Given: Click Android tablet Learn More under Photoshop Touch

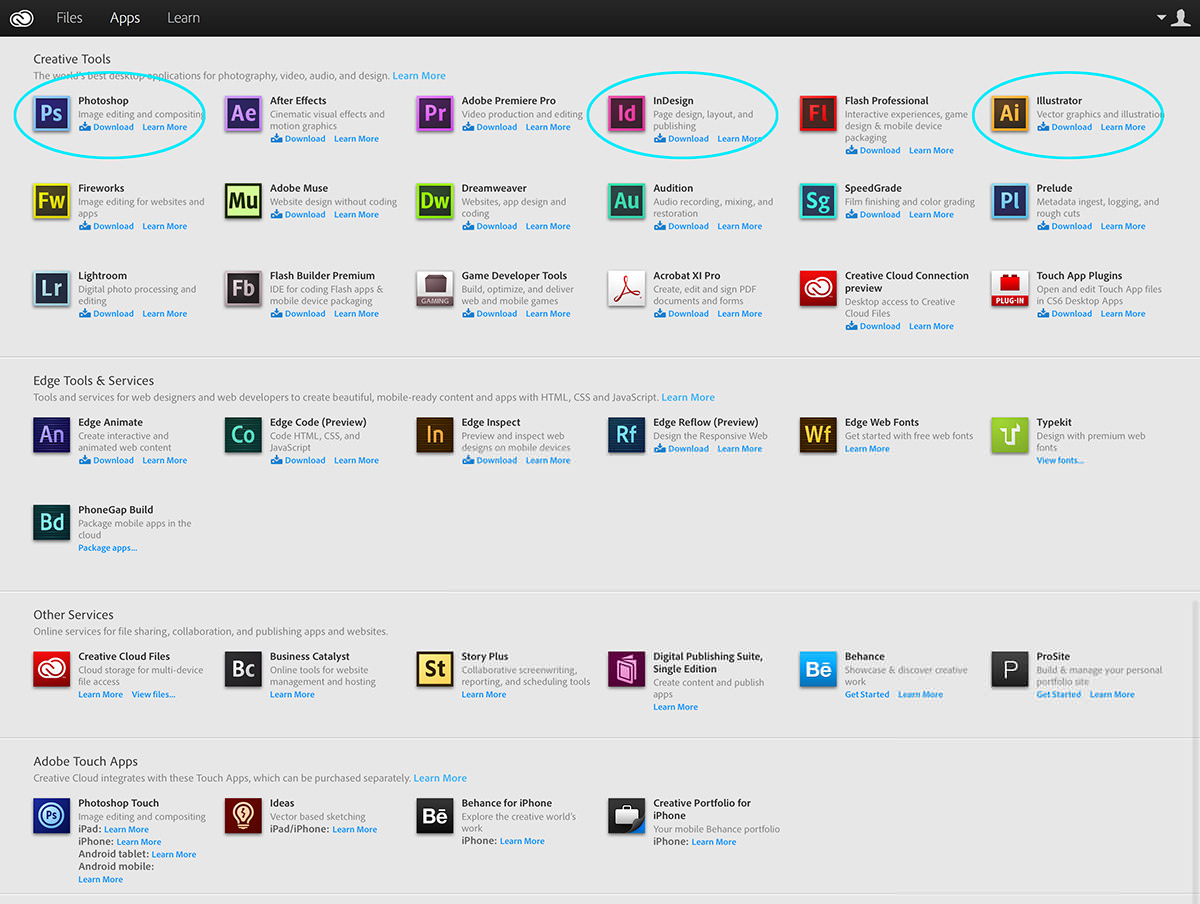Looking at the screenshot, I should [174, 854].
